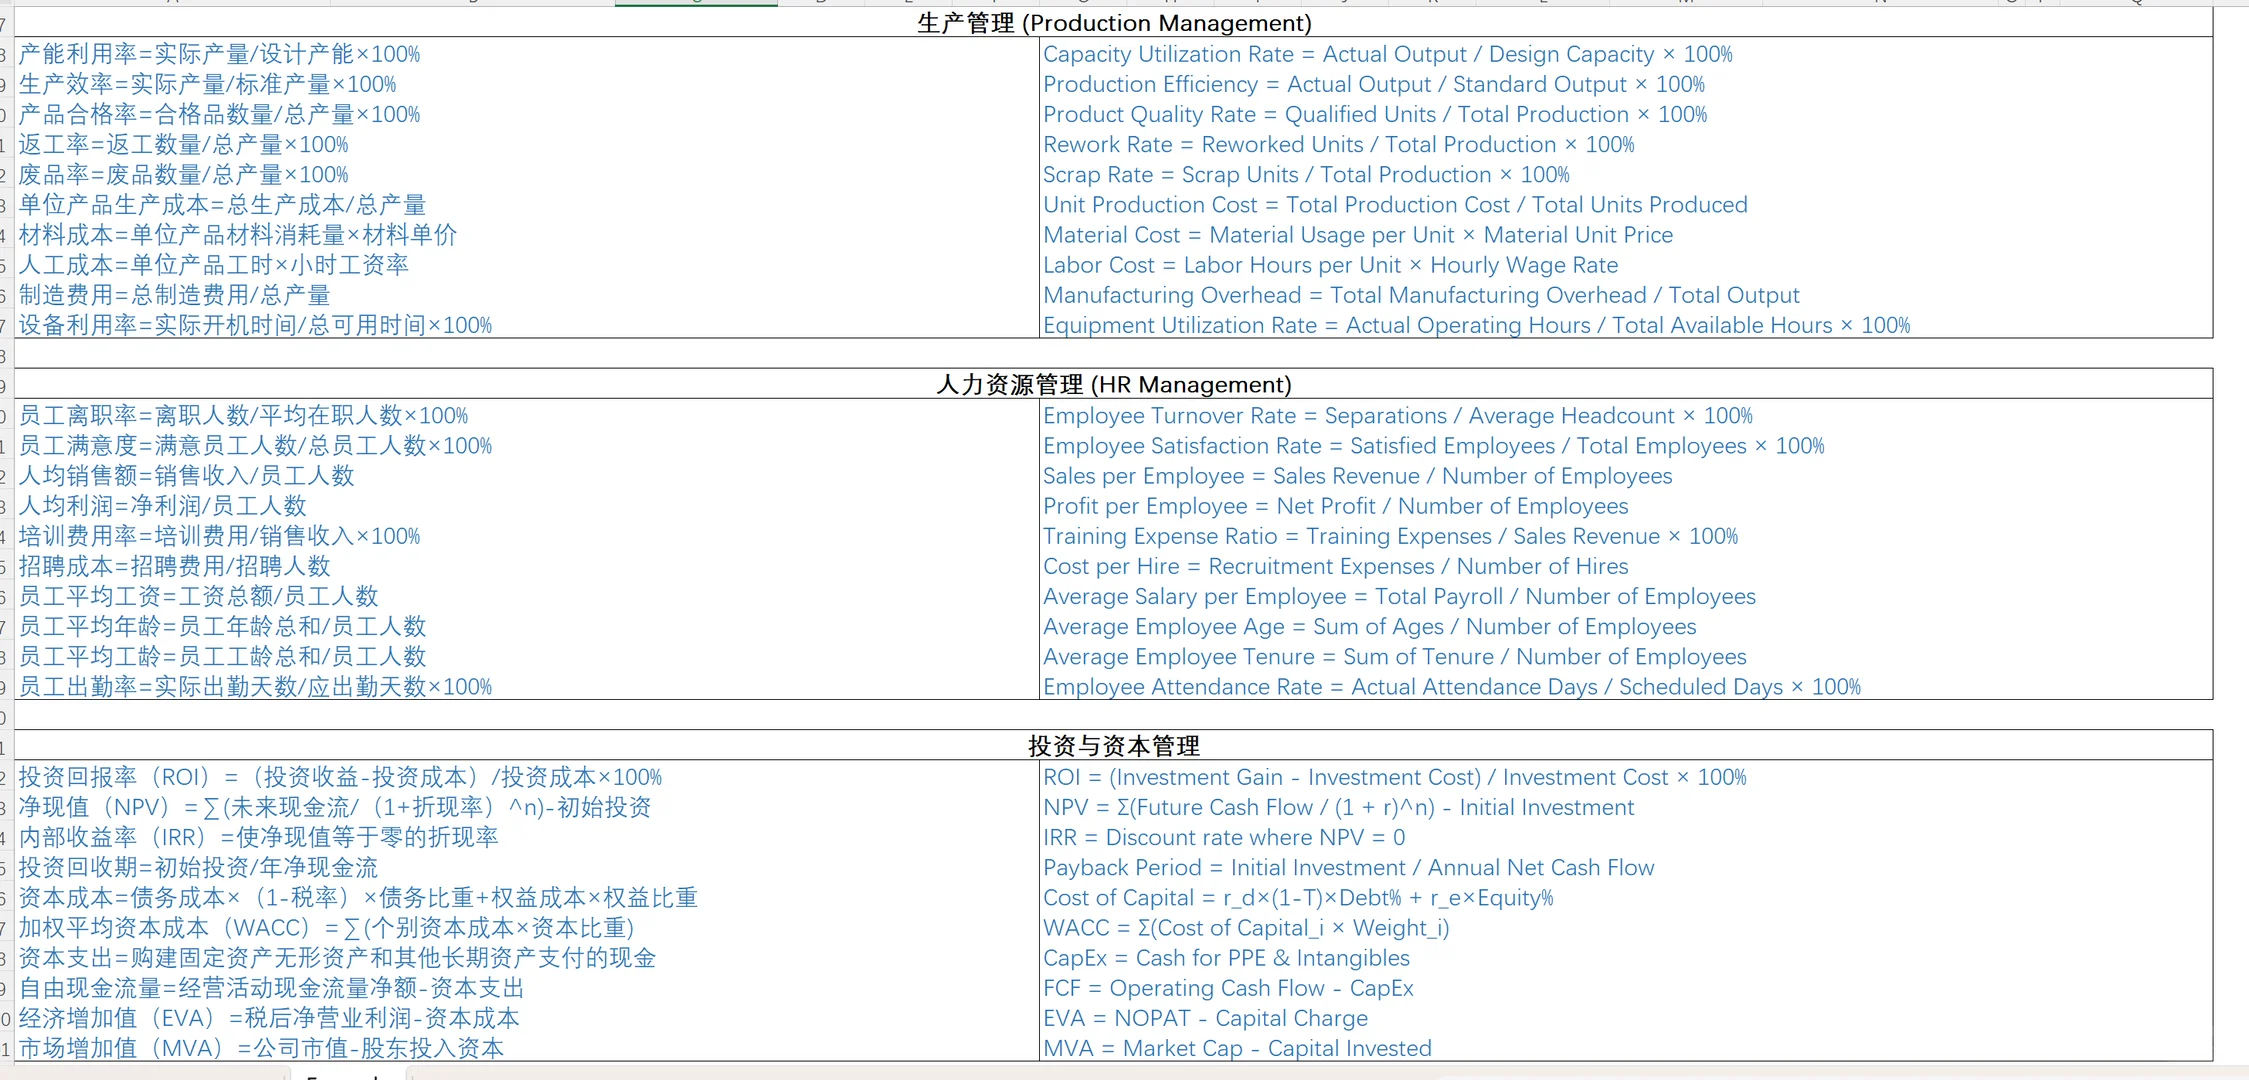
Task: Select the Labor Cost formula cell
Action: [1330, 265]
